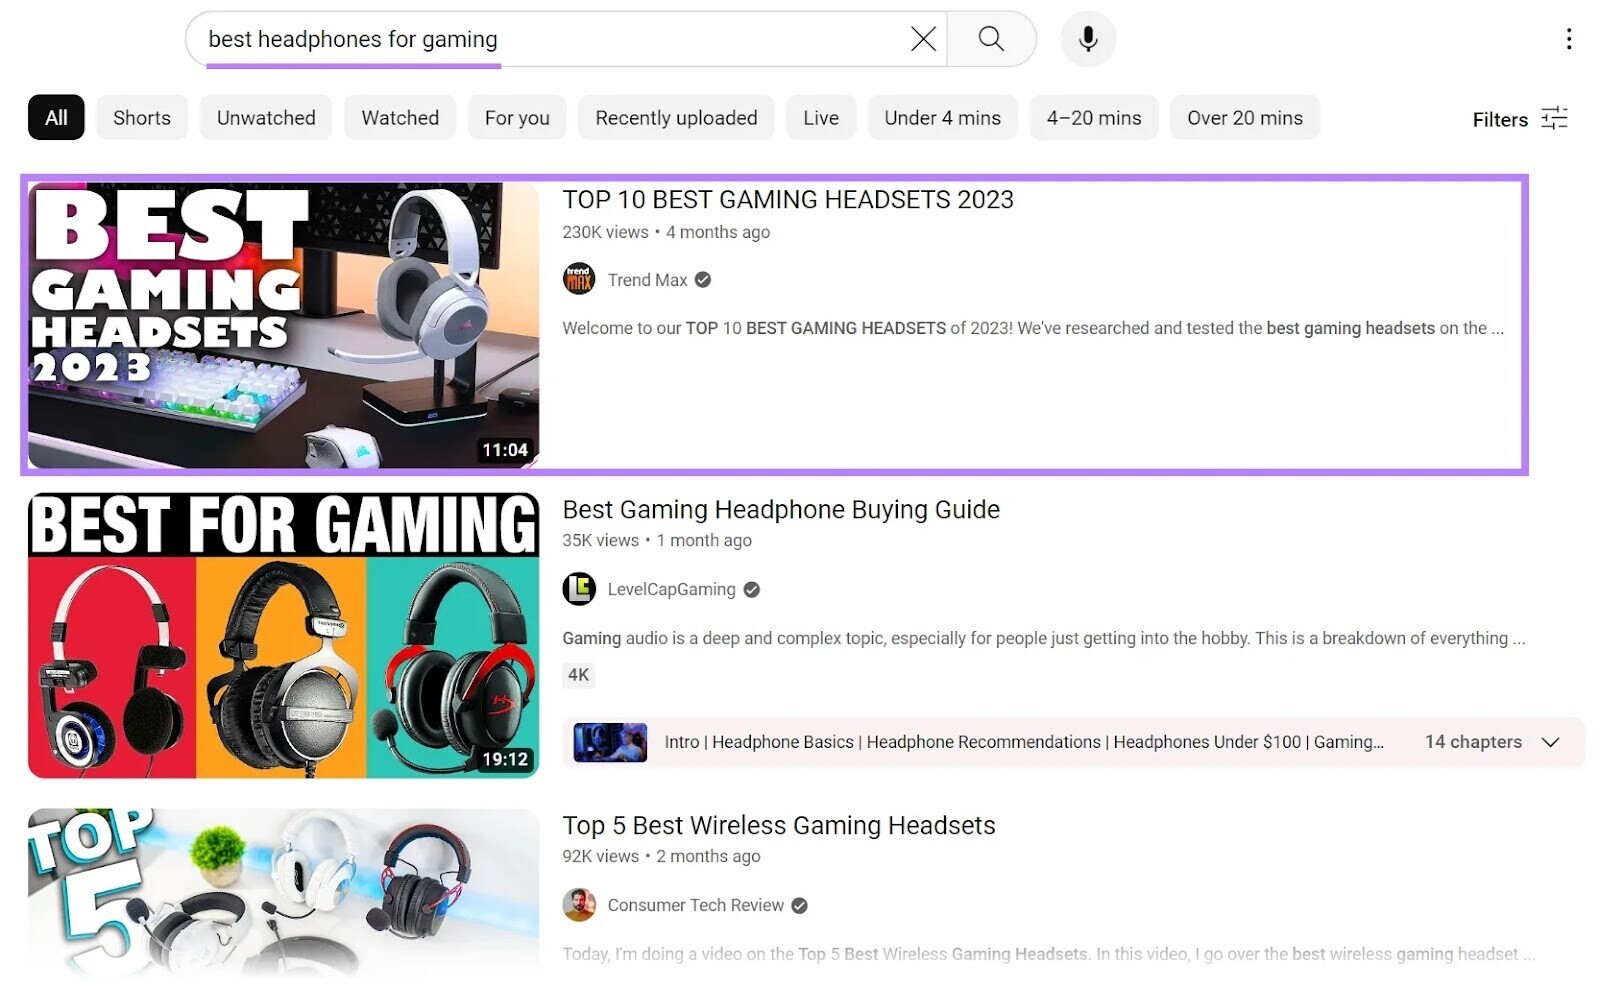
Task: Open the Filters panel icon
Action: pos(1555,118)
